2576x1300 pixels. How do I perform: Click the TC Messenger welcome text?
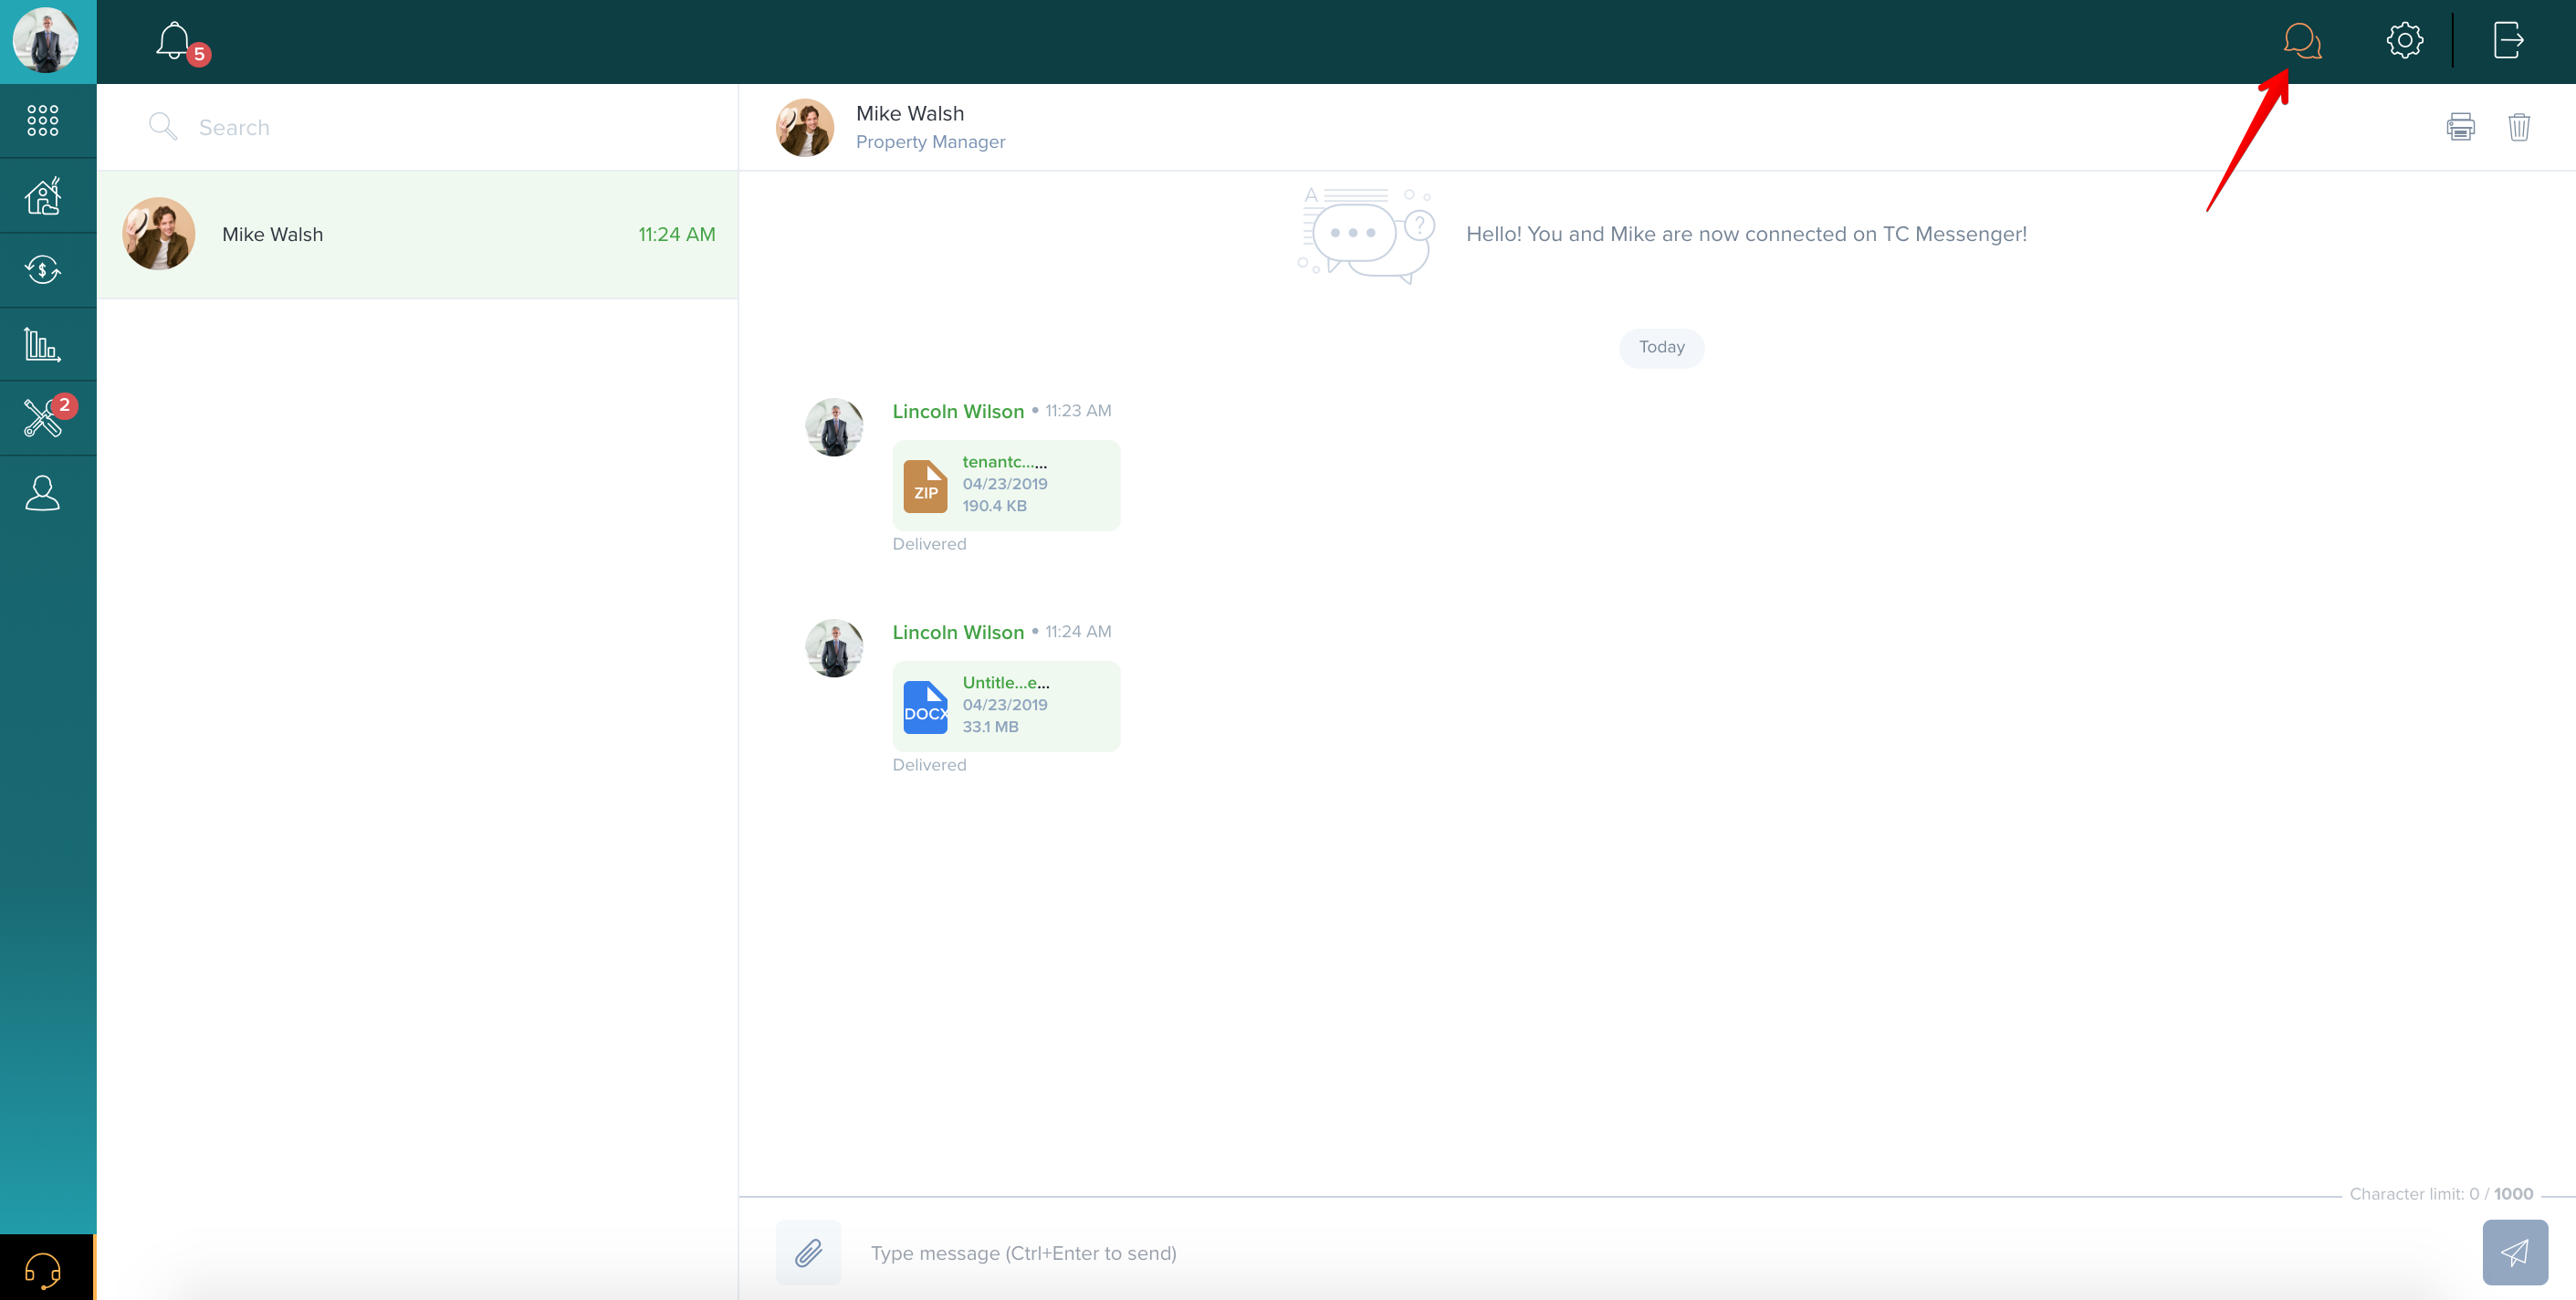(1746, 234)
